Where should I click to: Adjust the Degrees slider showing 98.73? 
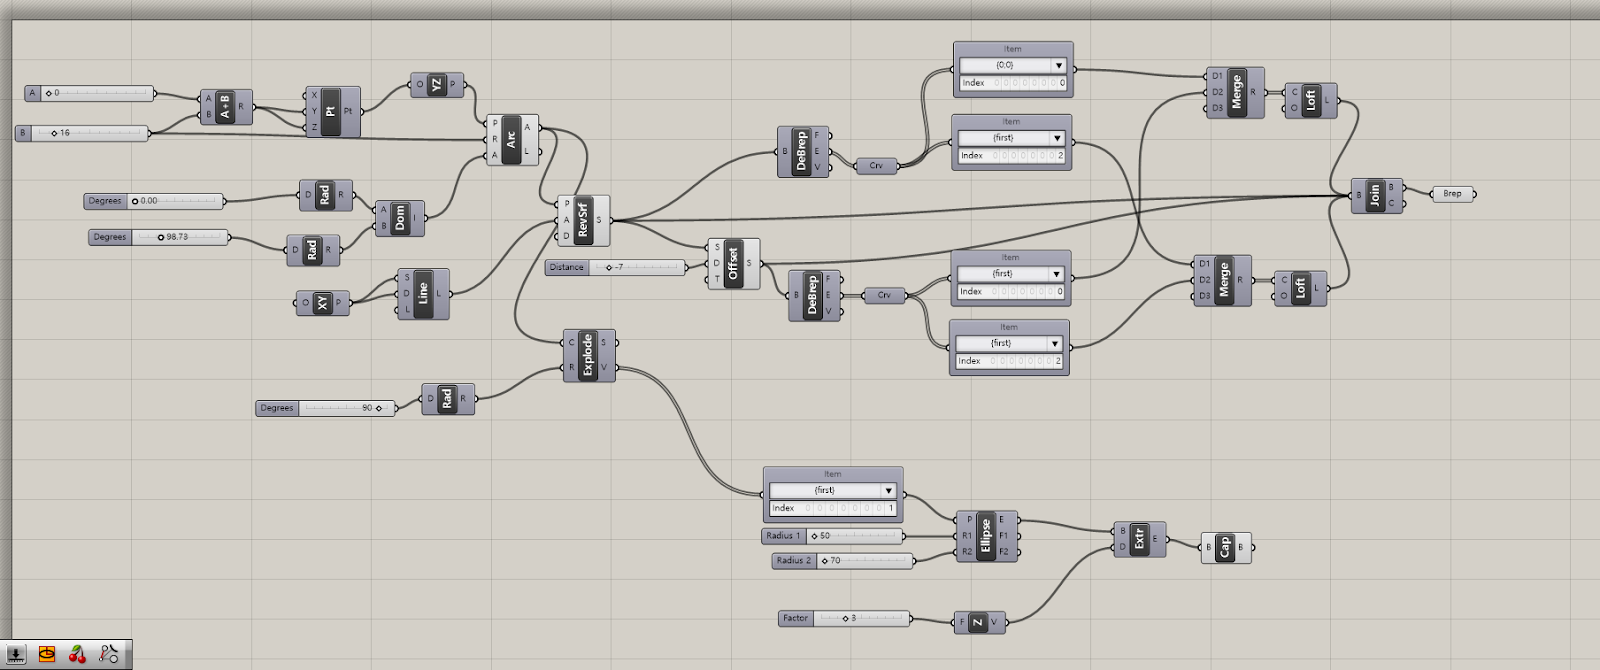point(160,238)
